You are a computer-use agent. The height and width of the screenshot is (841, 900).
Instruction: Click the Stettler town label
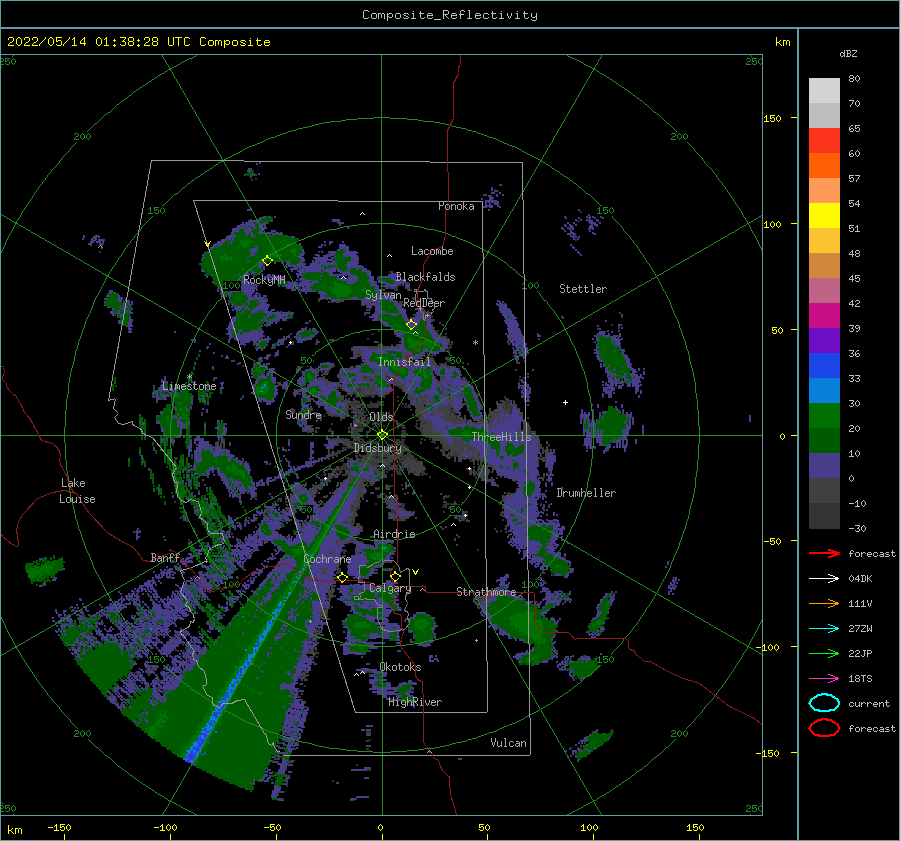pos(583,289)
